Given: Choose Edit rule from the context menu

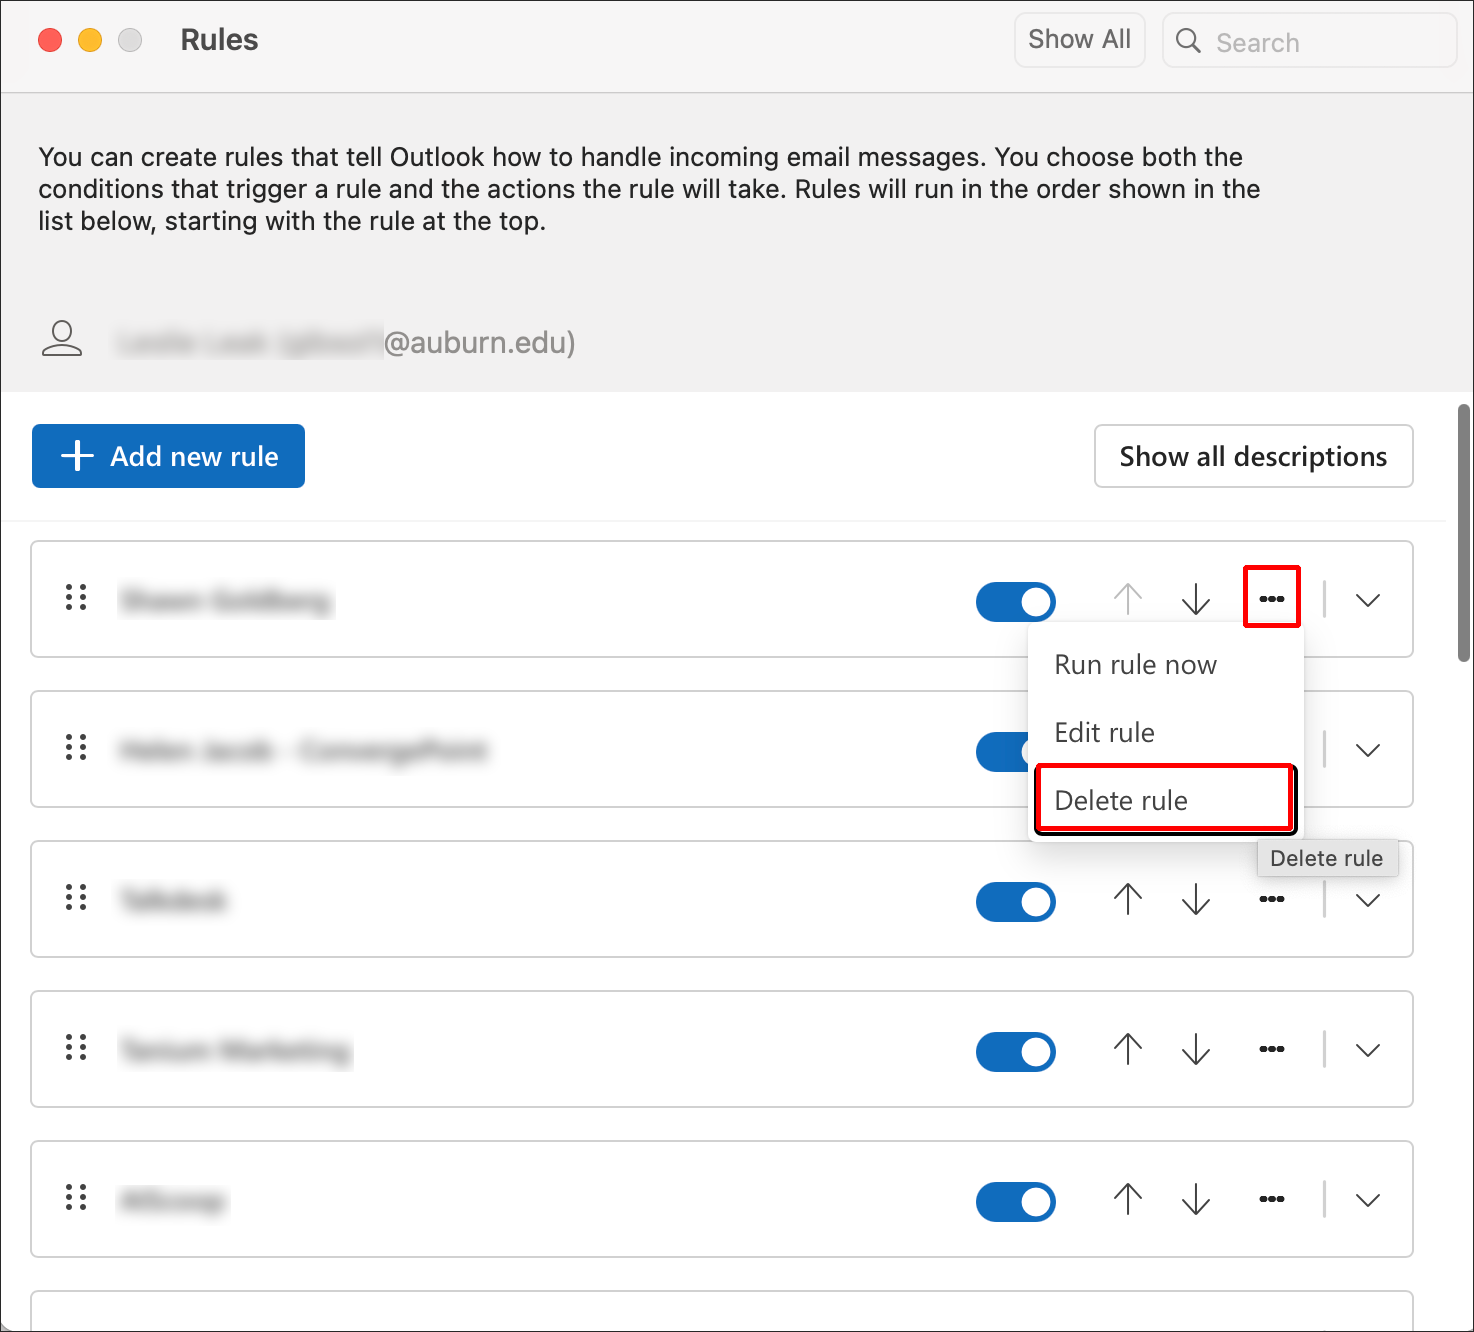Looking at the screenshot, I should [1104, 732].
